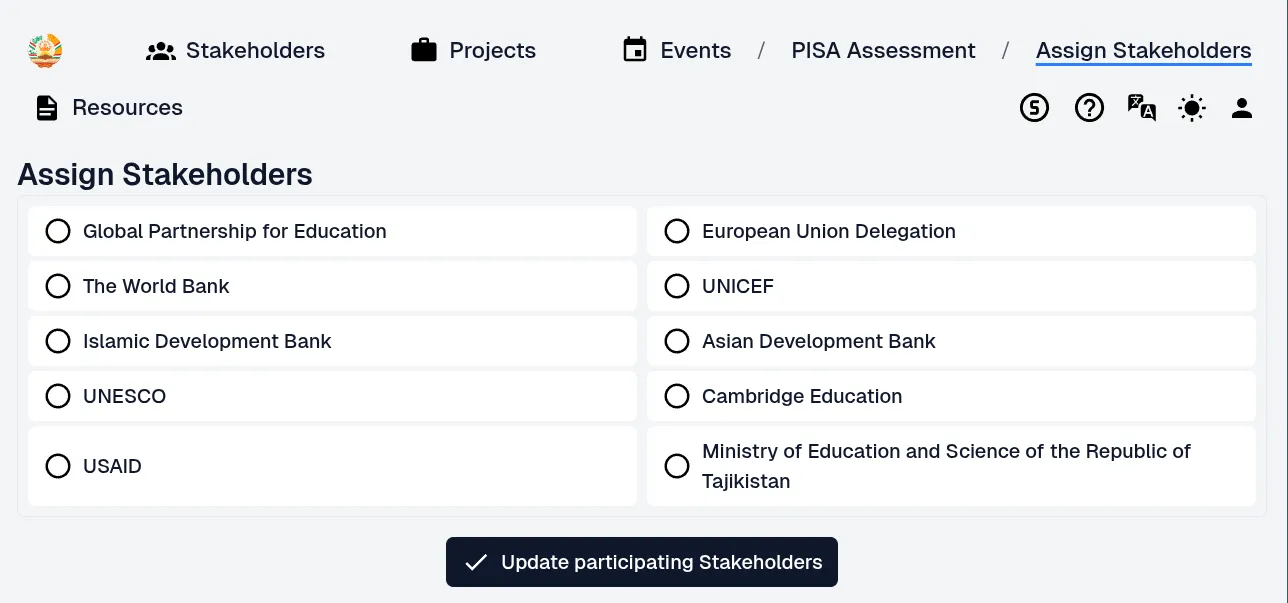Image resolution: width=1288 pixels, height=603 pixels.
Task: Open the help question mark icon
Action: 1089,107
